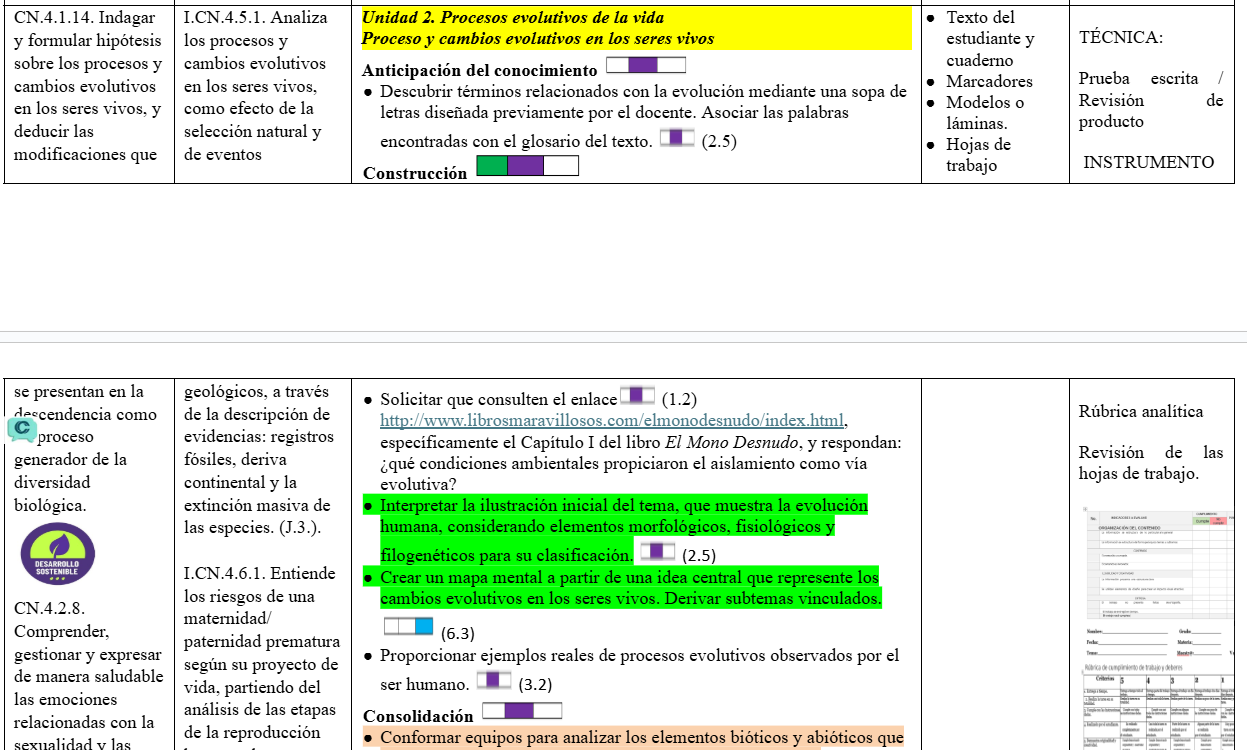Click the 'I.CN.4.6.1.' indicator code

[x=225, y=574]
